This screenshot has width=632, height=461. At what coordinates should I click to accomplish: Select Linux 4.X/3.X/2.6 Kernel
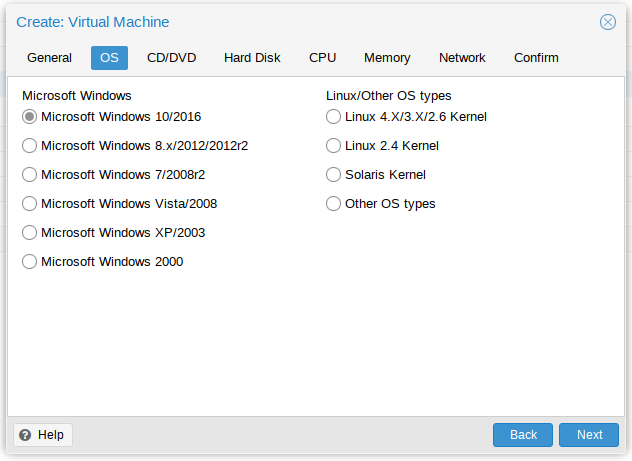click(x=333, y=117)
